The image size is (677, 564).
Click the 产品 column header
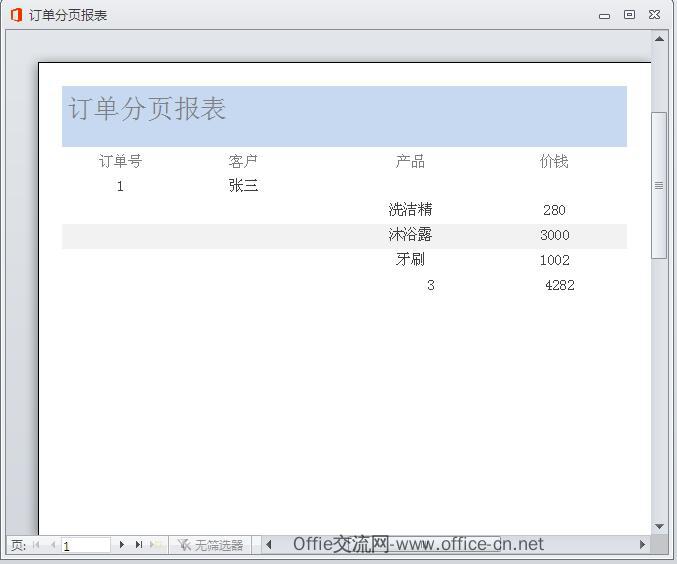click(410, 161)
